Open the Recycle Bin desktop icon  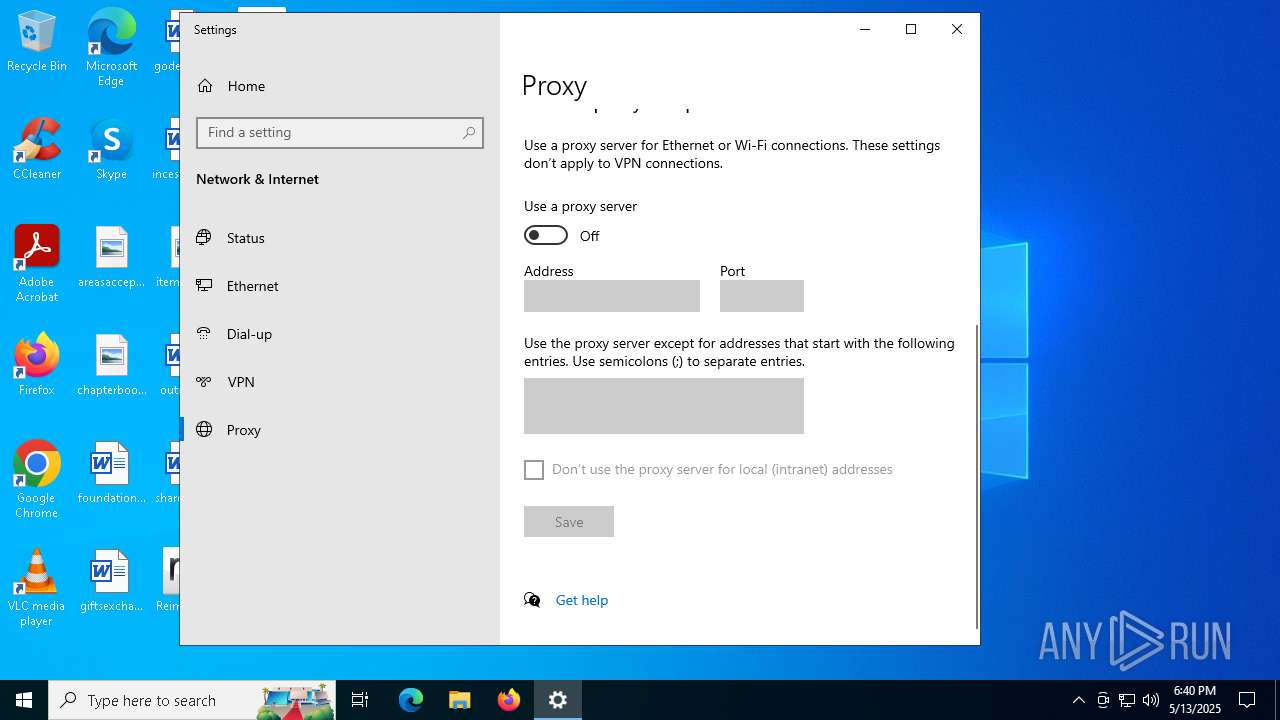coord(37,42)
